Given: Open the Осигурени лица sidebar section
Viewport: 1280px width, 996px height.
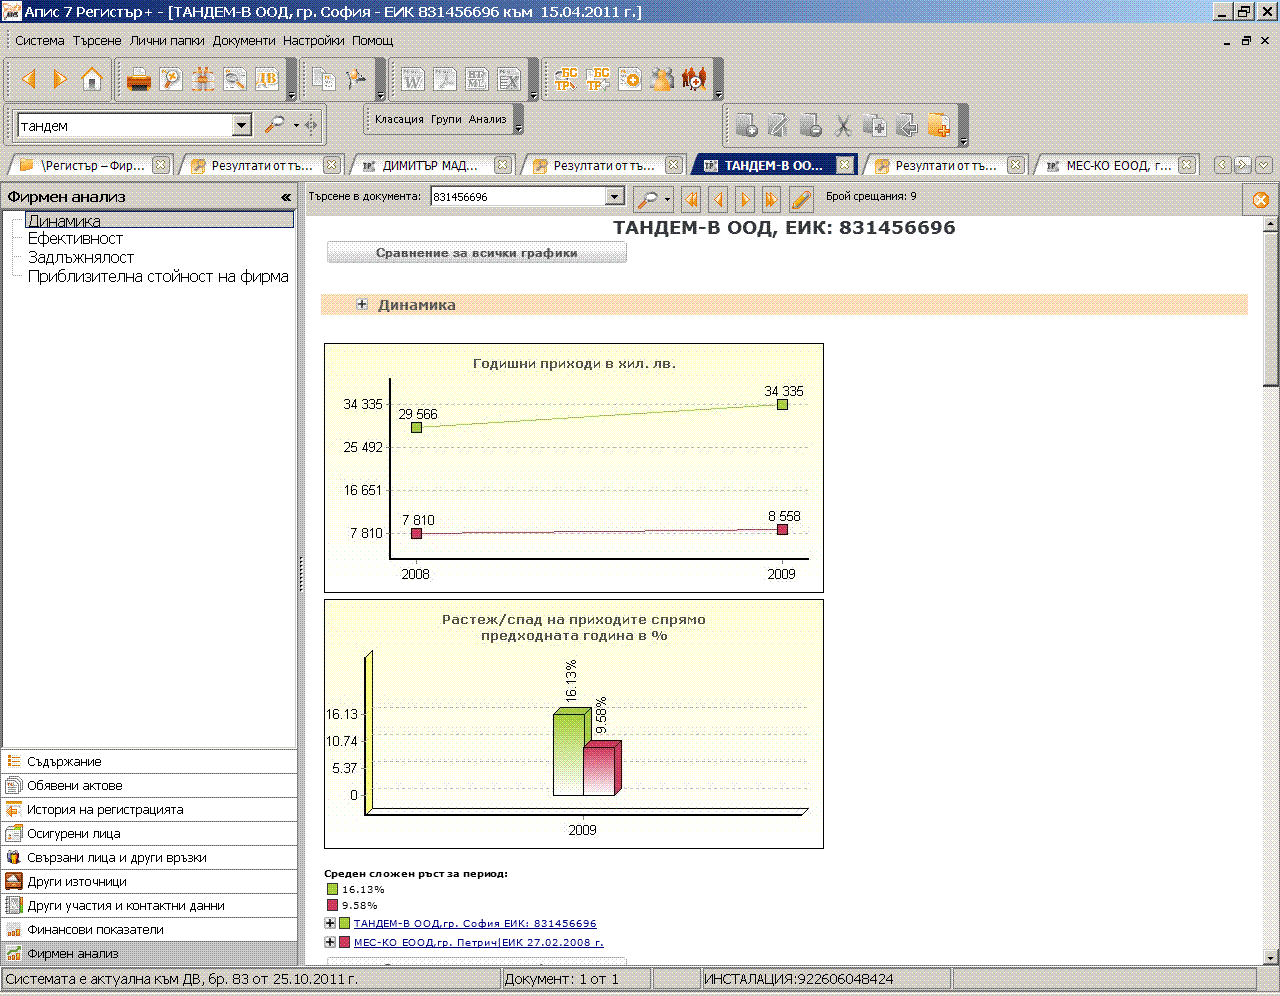Looking at the screenshot, I should point(150,834).
